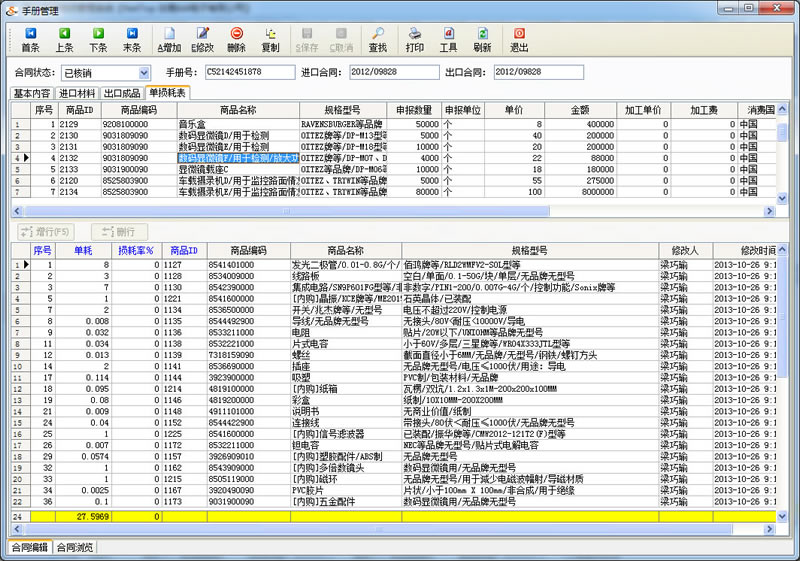
Task: Click the 线路板 material row
Action: point(393,276)
